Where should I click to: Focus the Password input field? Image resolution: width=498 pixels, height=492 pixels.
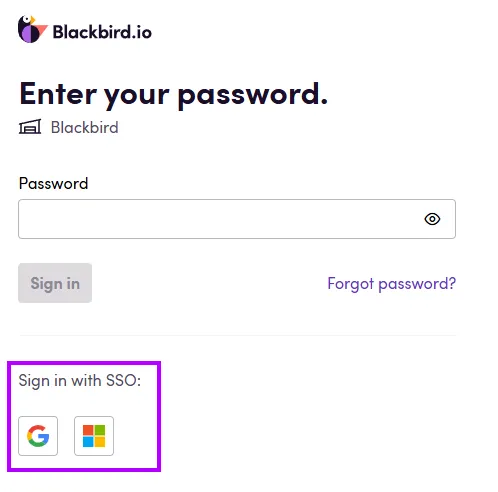point(237,219)
